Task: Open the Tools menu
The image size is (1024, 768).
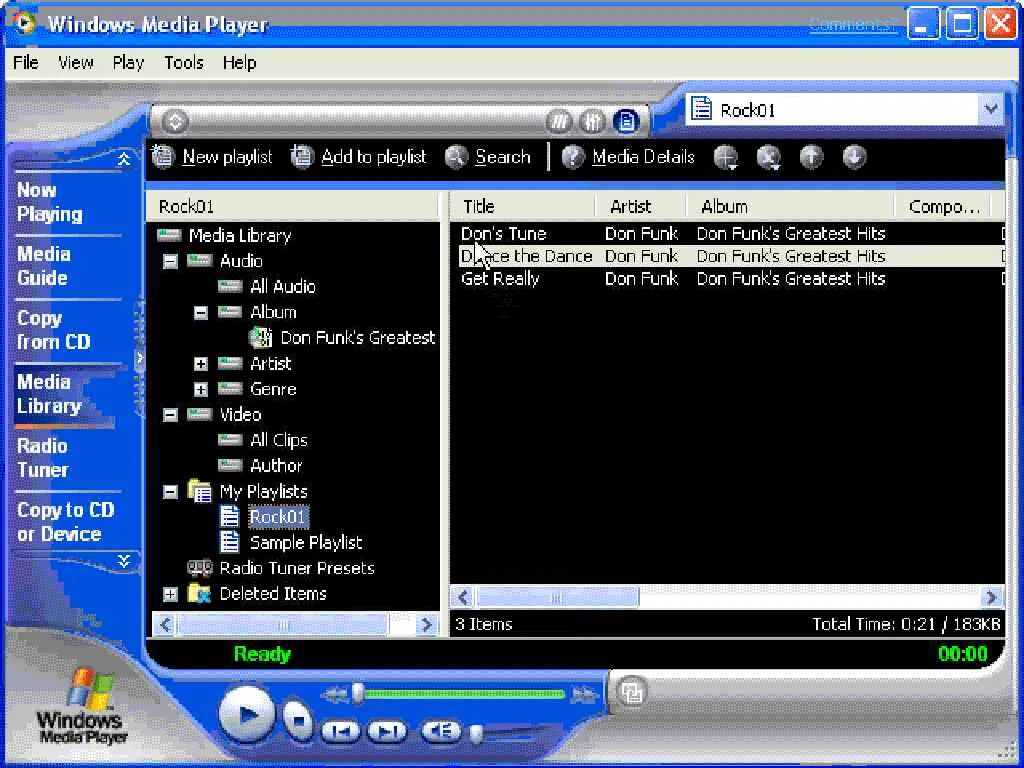Action: tap(184, 63)
